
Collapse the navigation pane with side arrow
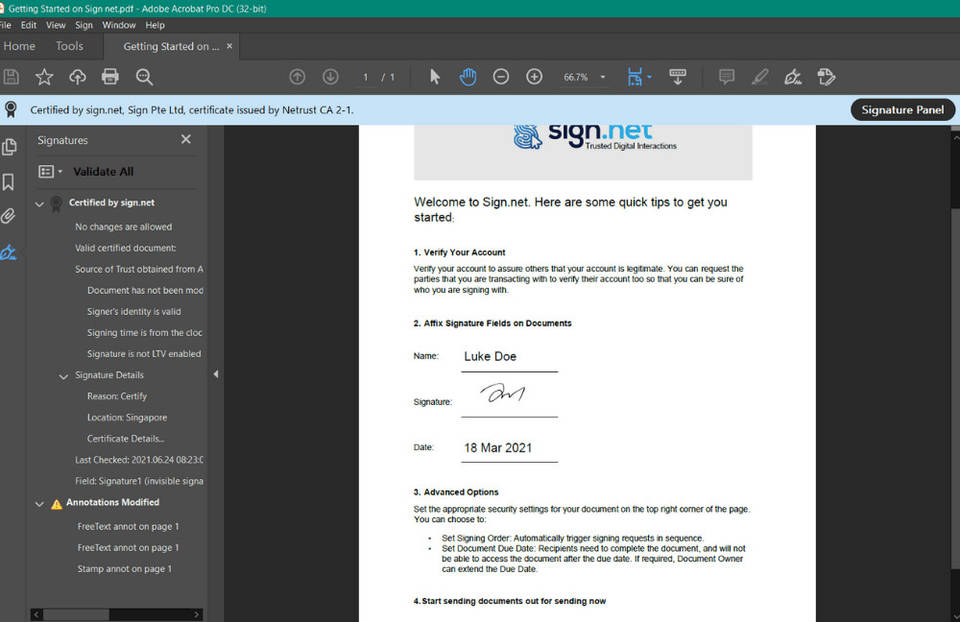216,374
